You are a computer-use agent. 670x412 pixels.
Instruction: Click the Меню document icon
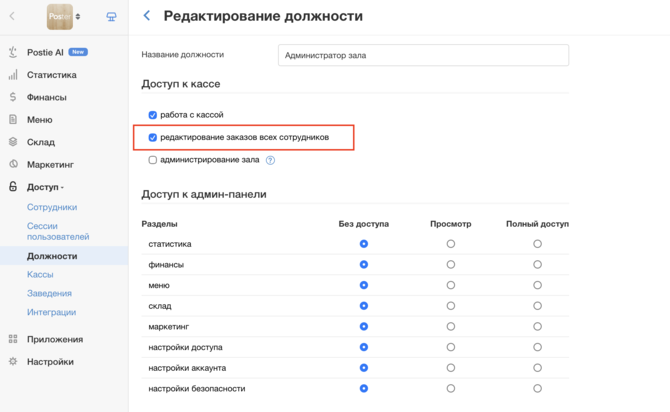point(13,119)
